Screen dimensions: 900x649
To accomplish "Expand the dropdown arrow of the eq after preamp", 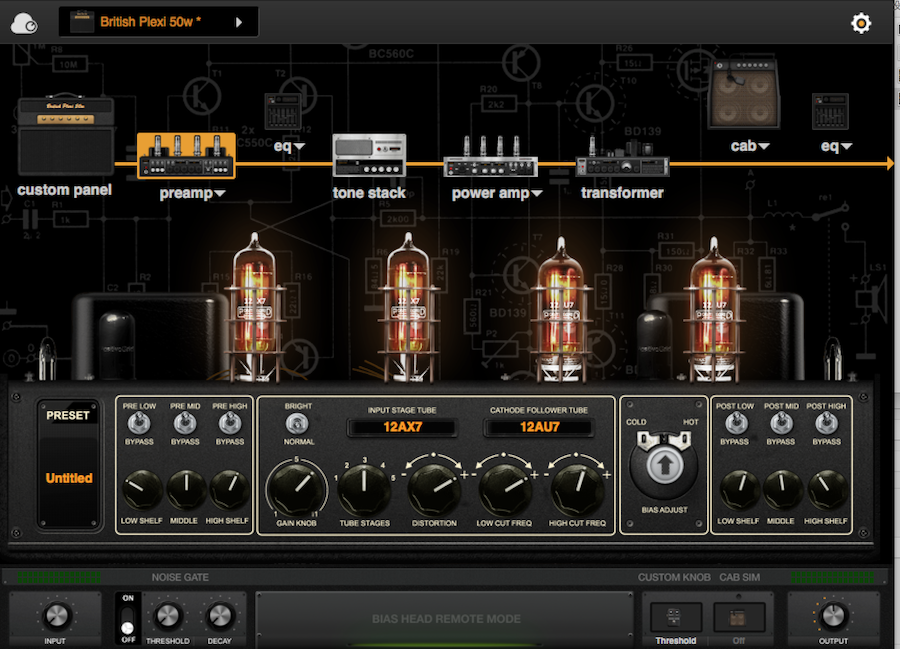I will (298, 146).
